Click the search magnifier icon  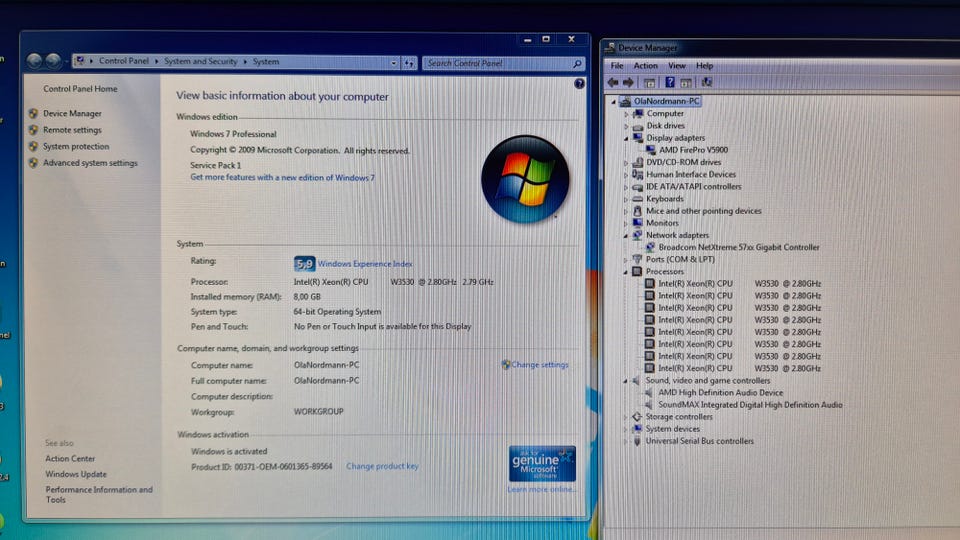pos(577,63)
